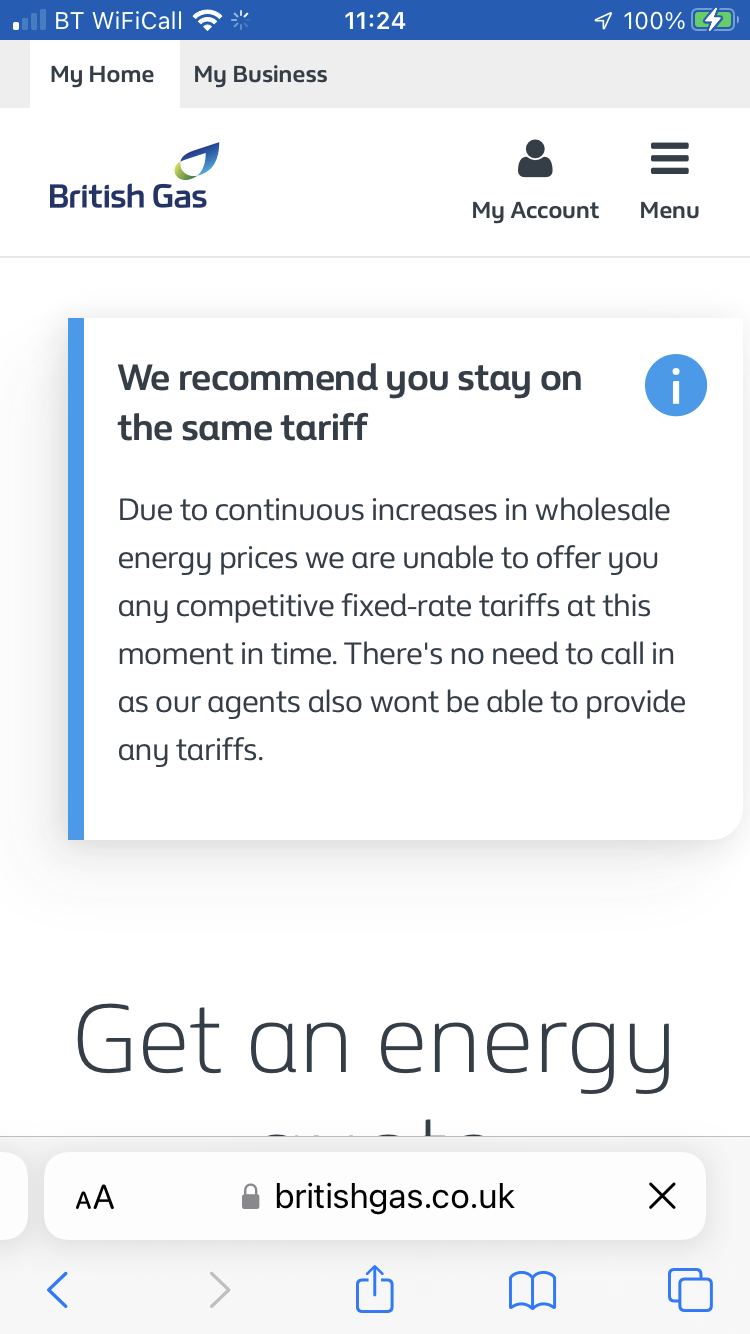Tap the time in the status bar

click(x=374, y=20)
